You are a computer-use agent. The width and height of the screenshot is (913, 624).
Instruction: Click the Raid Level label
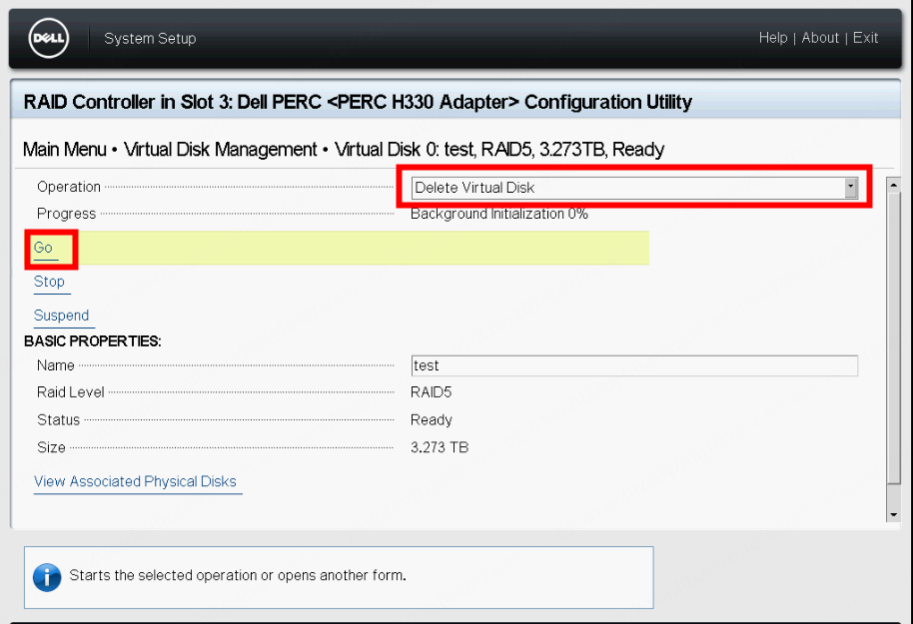pyautogui.click(x=70, y=392)
